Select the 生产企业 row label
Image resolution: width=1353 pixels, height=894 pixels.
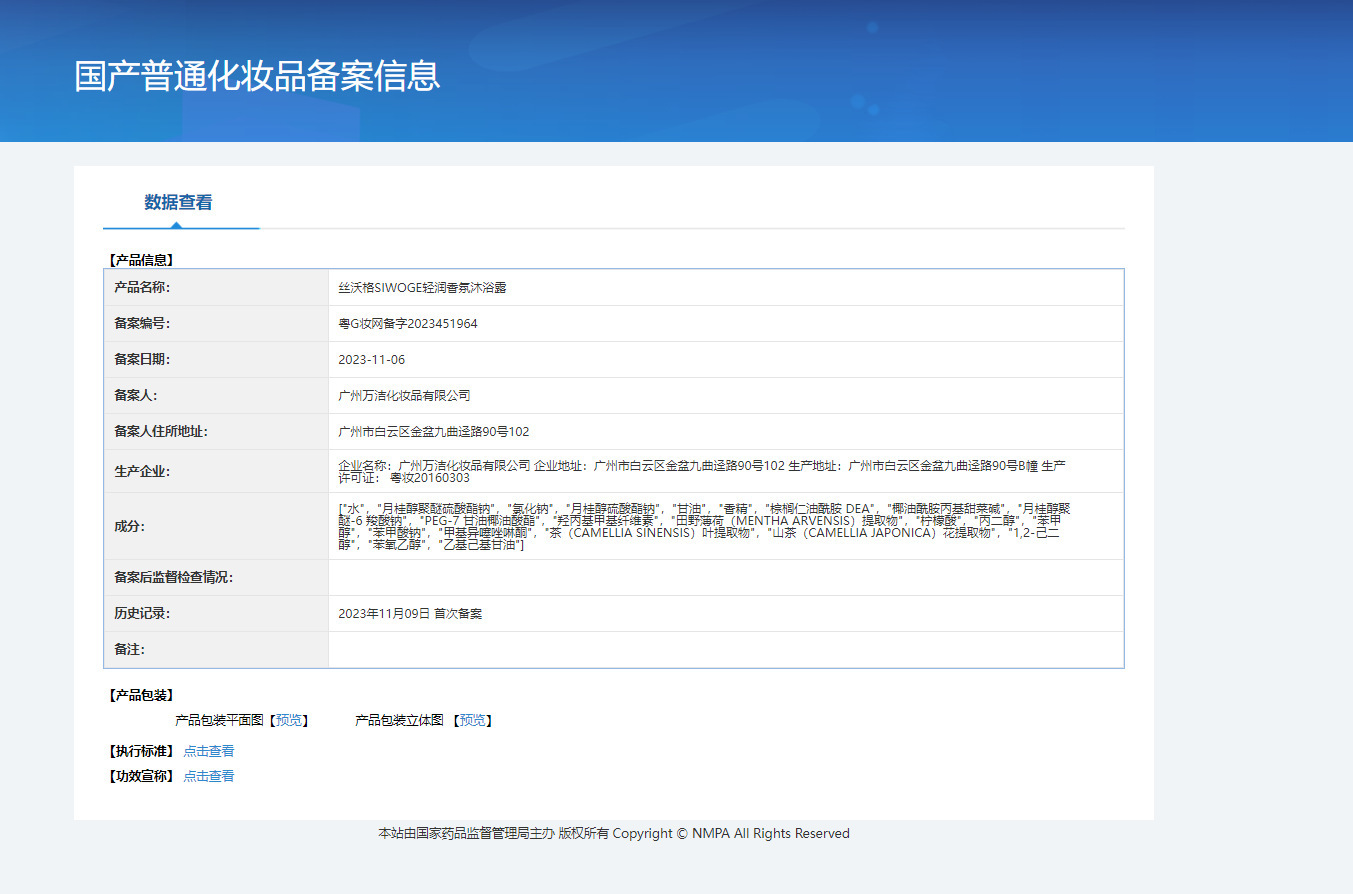(x=143, y=472)
